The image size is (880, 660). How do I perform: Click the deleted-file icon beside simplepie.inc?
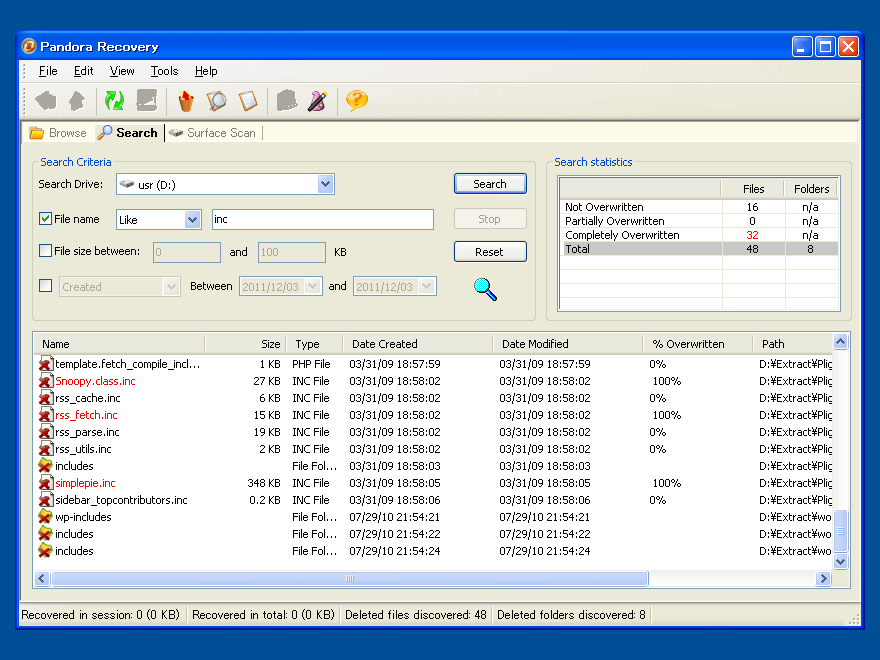pyautogui.click(x=45, y=483)
